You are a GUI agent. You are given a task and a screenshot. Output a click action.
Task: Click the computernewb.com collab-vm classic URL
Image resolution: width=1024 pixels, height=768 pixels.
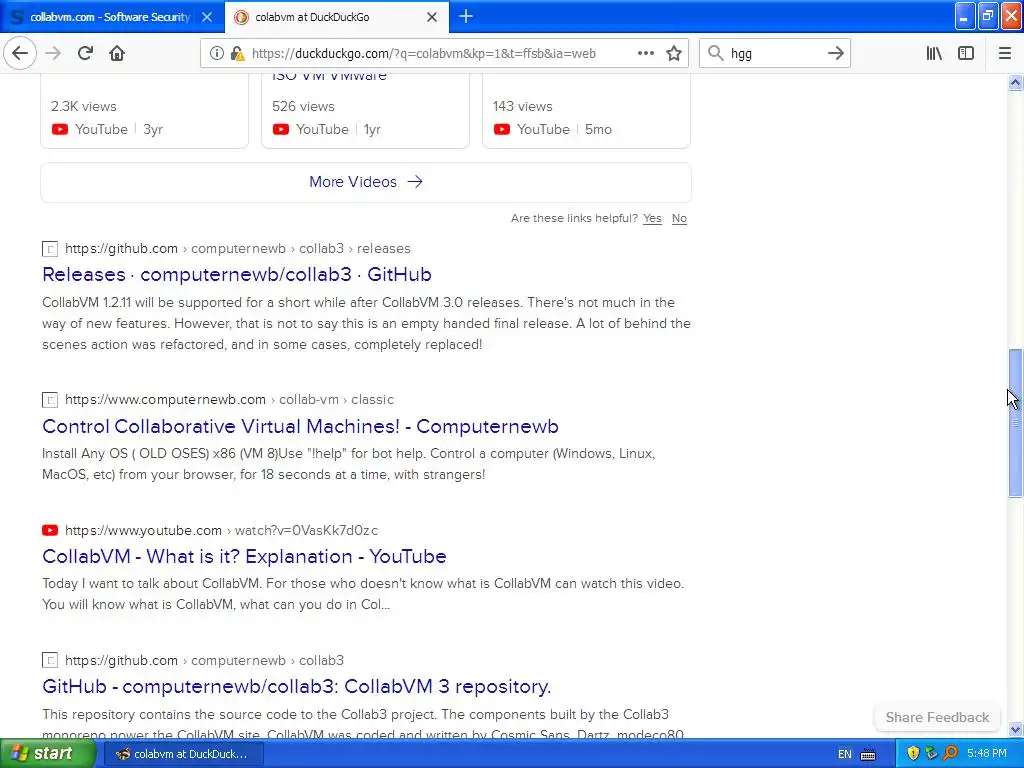pyautogui.click(x=229, y=399)
